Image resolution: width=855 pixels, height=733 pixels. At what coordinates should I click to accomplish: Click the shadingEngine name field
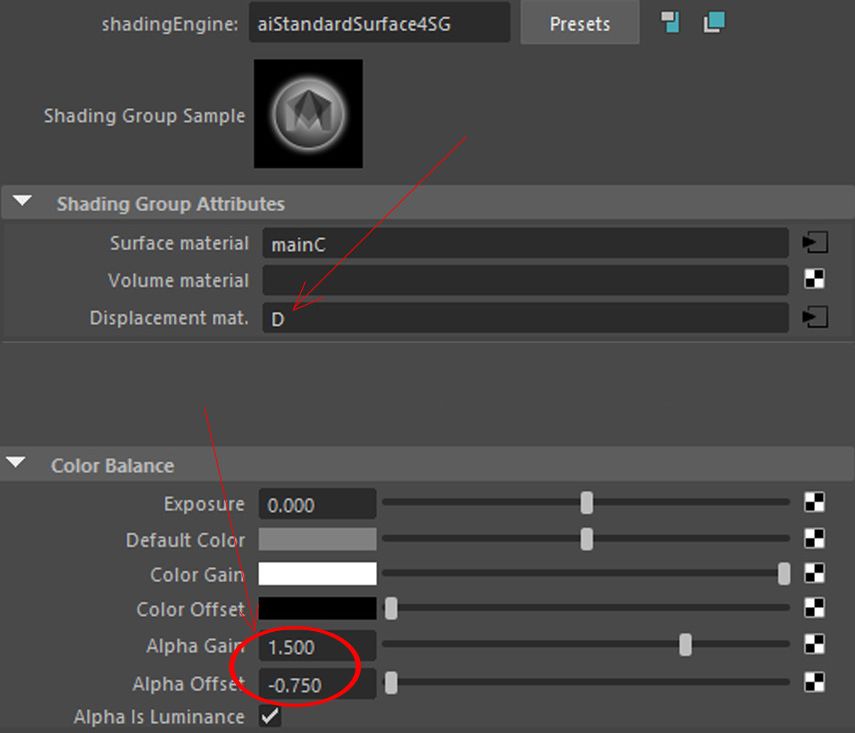(379, 23)
